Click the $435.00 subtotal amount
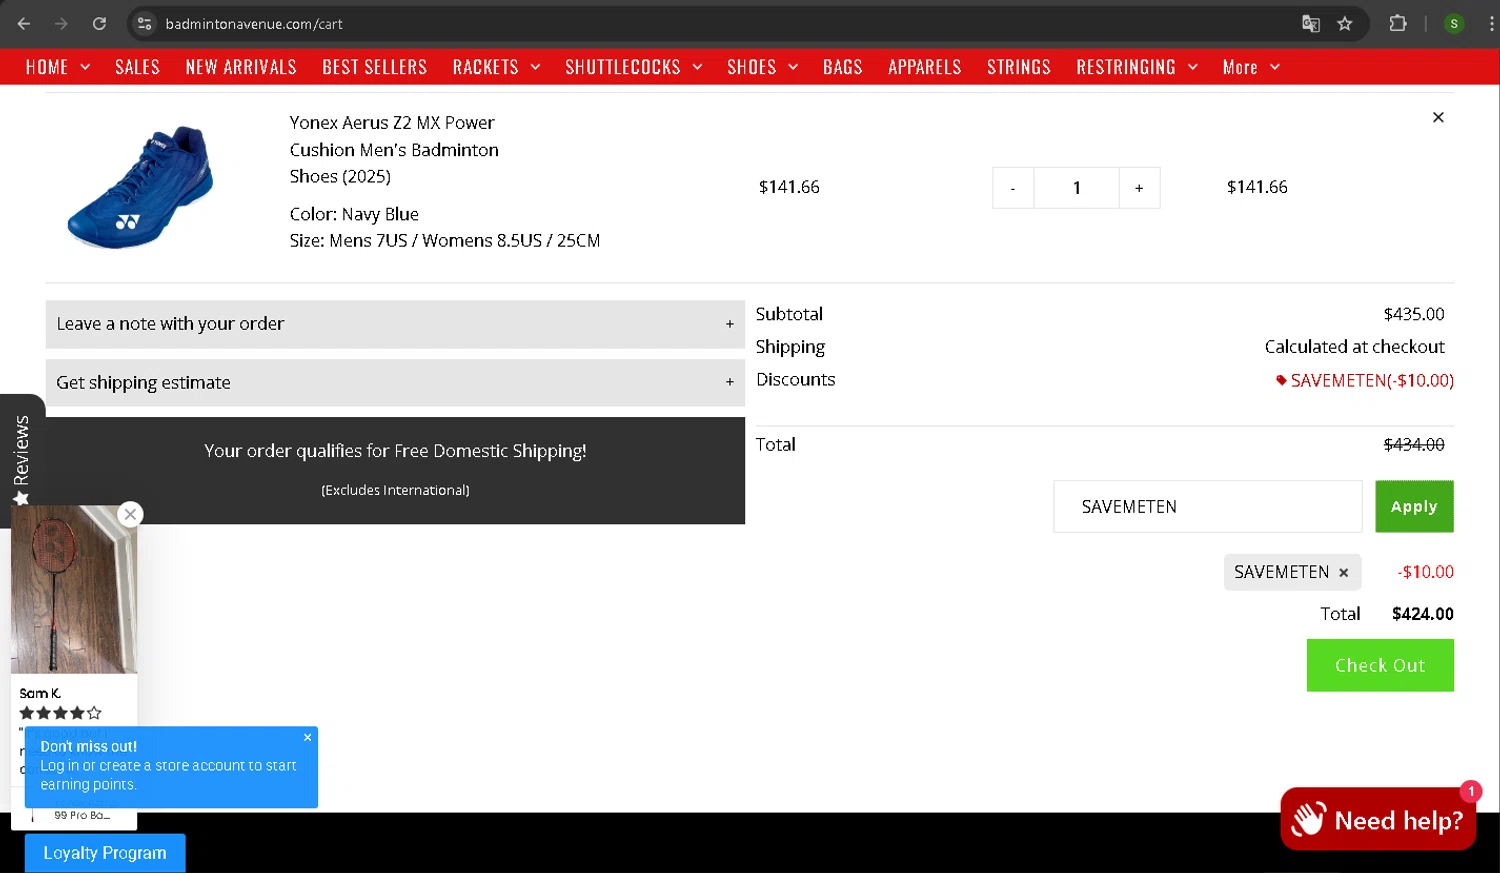 pos(1413,314)
